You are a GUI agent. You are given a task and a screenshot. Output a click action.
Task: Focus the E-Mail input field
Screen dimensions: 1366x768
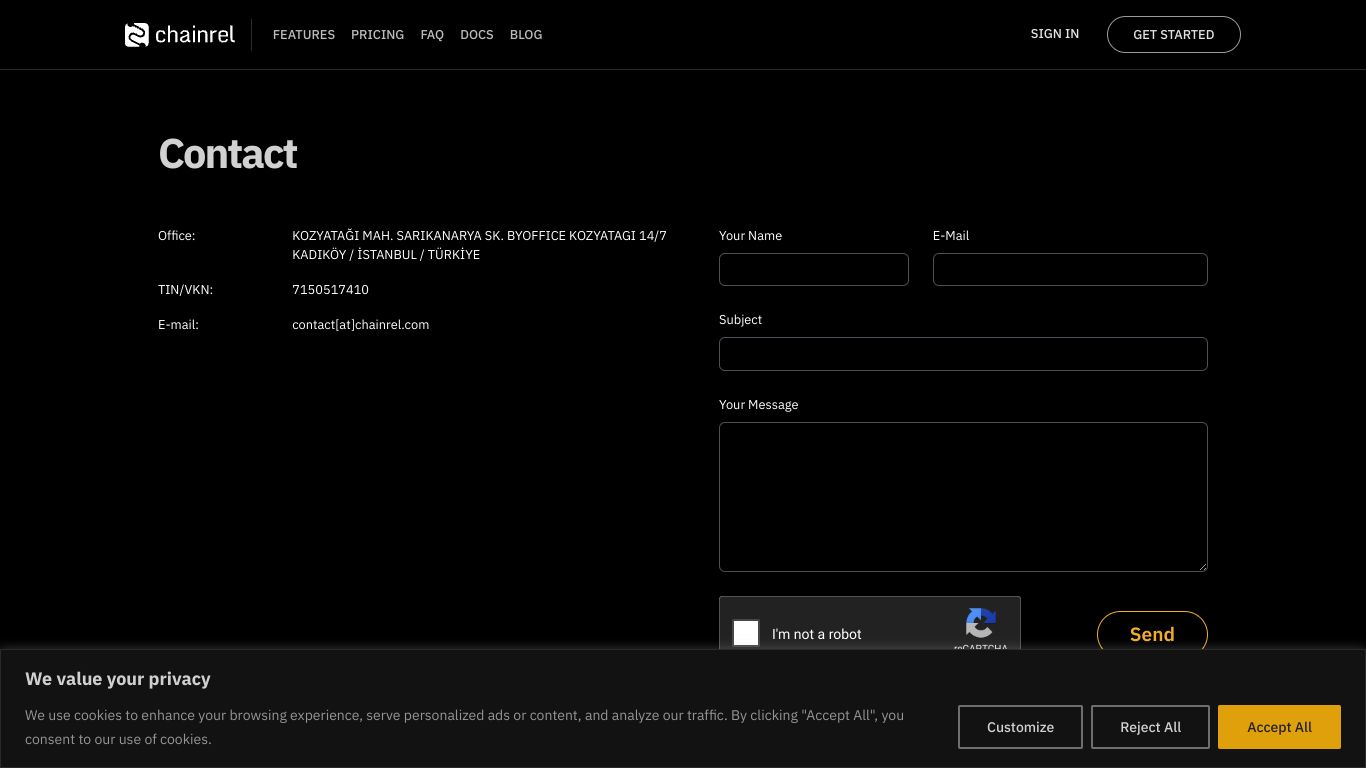1070,270
